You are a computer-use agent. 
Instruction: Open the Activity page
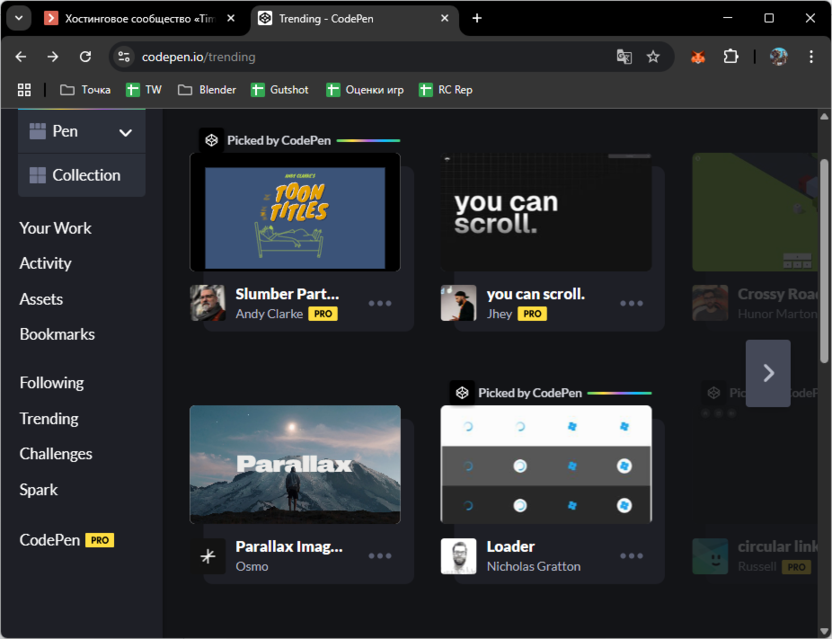pyautogui.click(x=45, y=263)
